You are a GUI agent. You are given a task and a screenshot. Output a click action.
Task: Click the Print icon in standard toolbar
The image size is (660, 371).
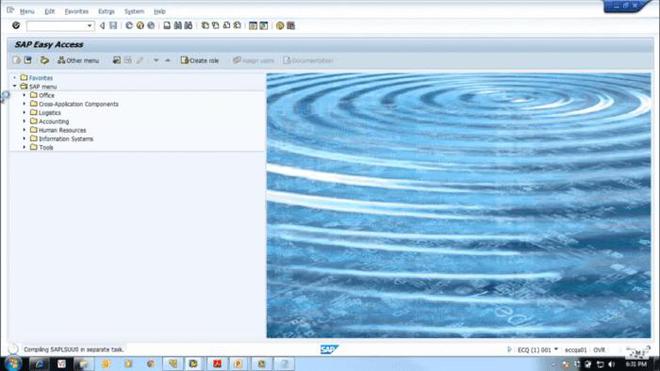pos(167,26)
